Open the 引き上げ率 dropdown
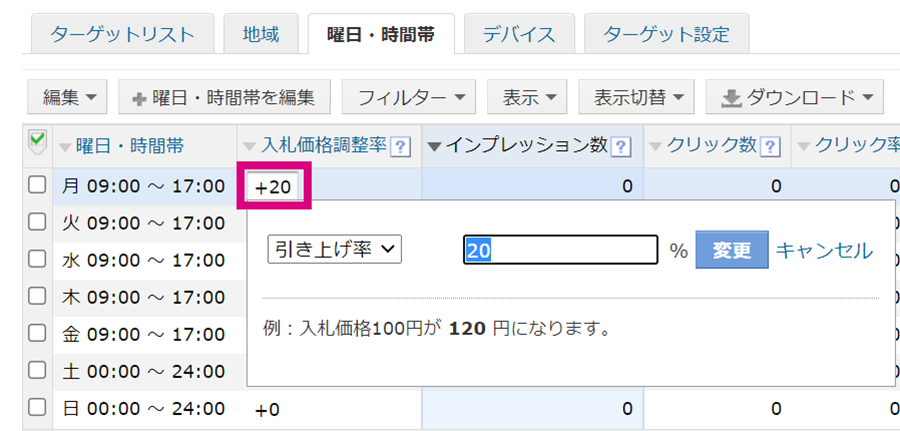Image resolution: width=900 pixels, height=431 pixels. [x=335, y=250]
